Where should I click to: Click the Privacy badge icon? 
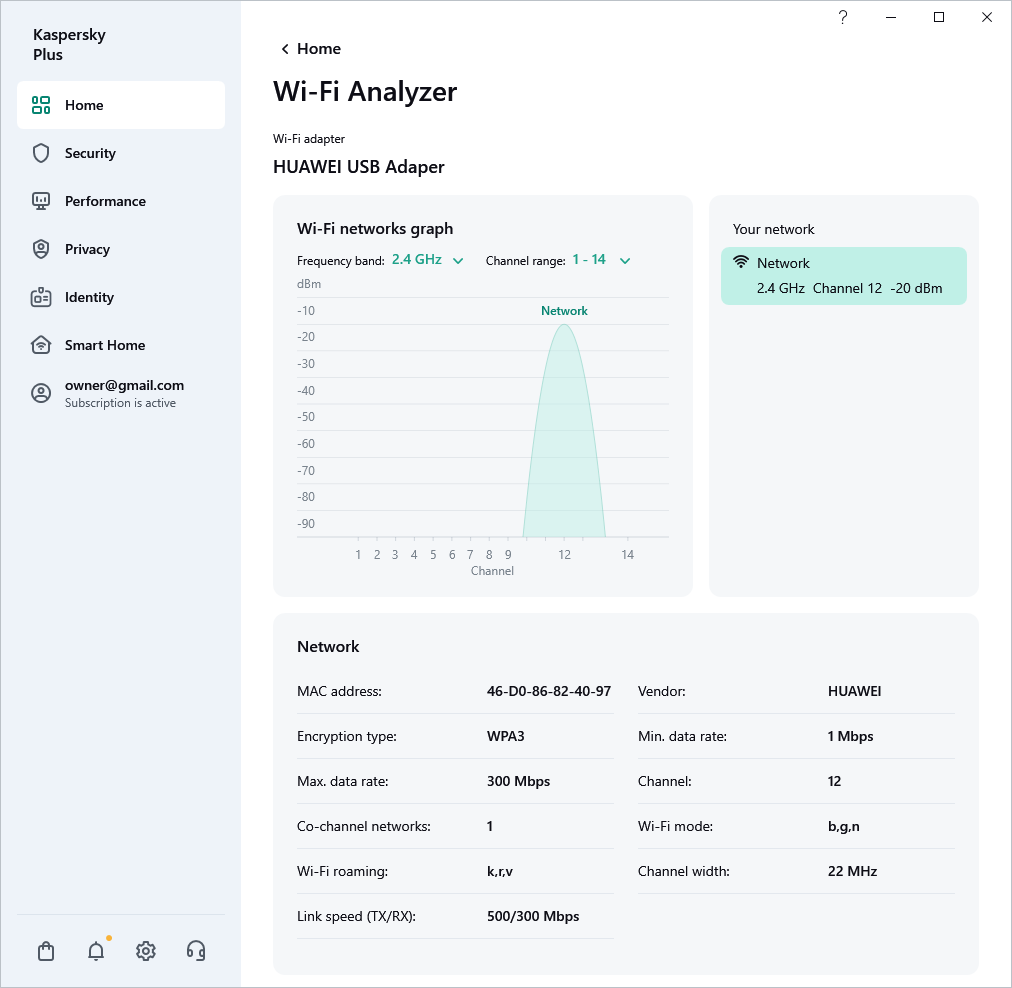(x=41, y=249)
